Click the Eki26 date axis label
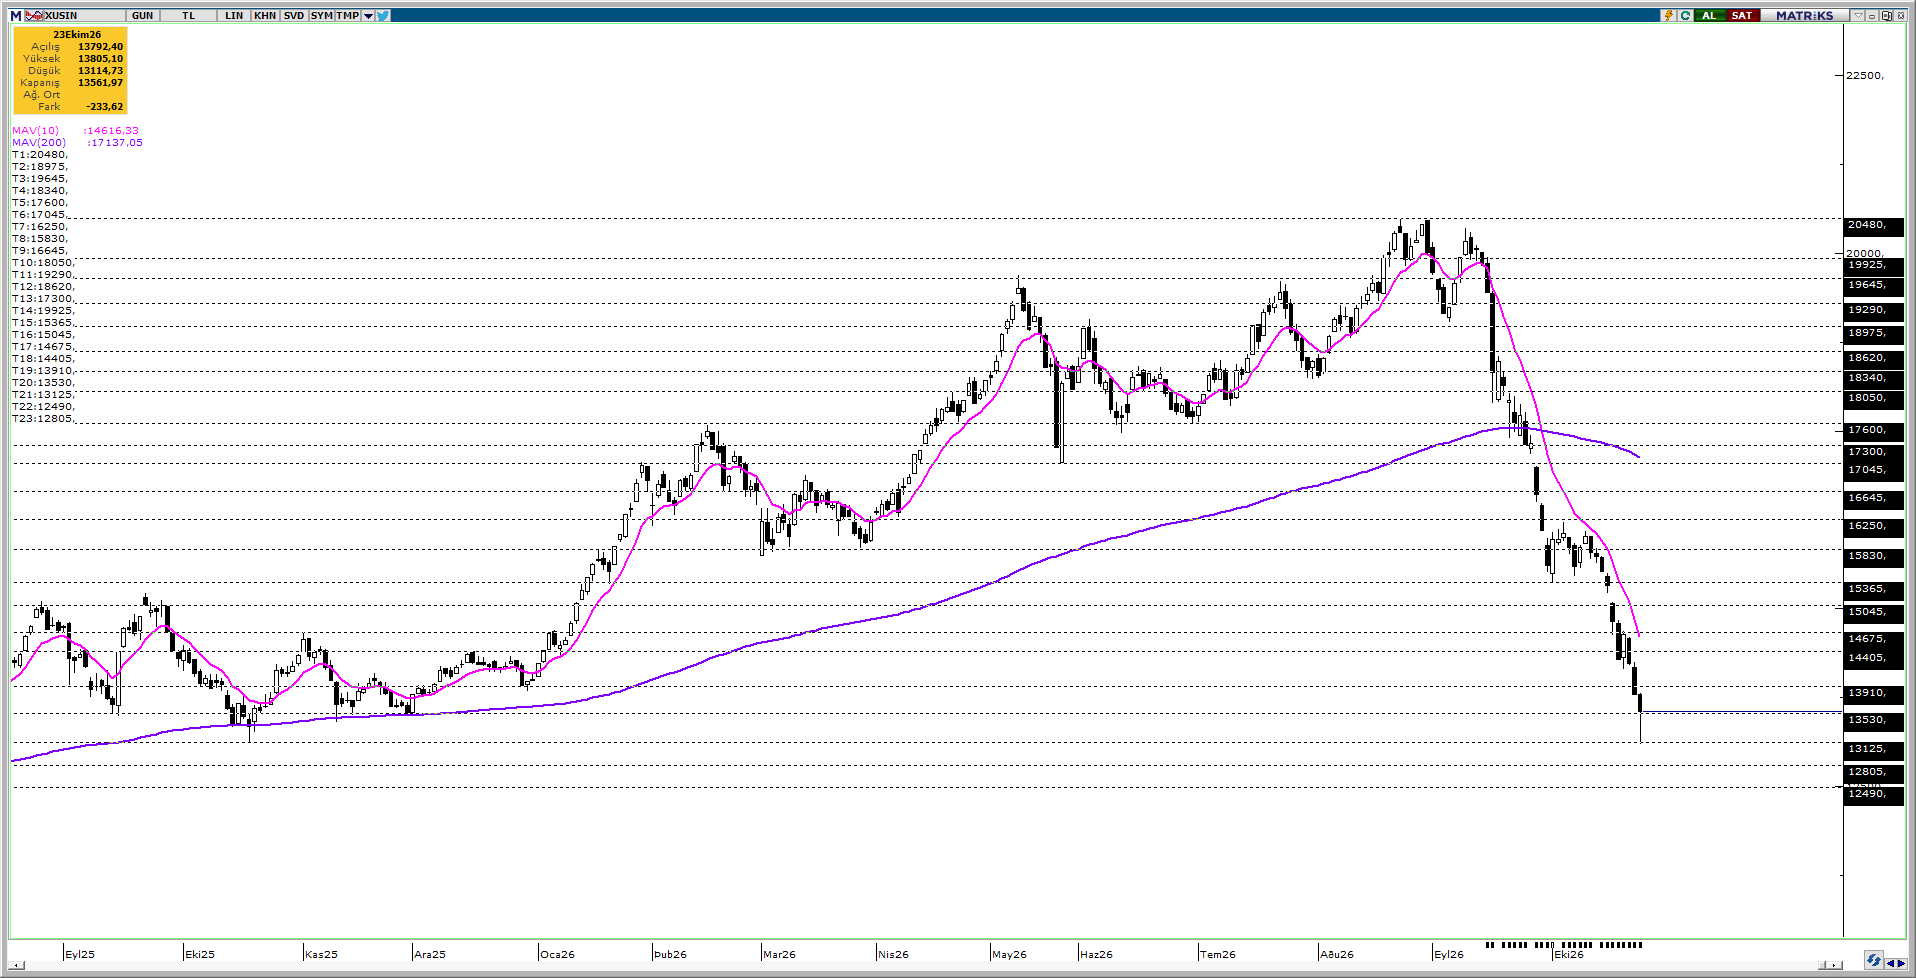This screenshot has width=1916, height=978. point(1569,954)
